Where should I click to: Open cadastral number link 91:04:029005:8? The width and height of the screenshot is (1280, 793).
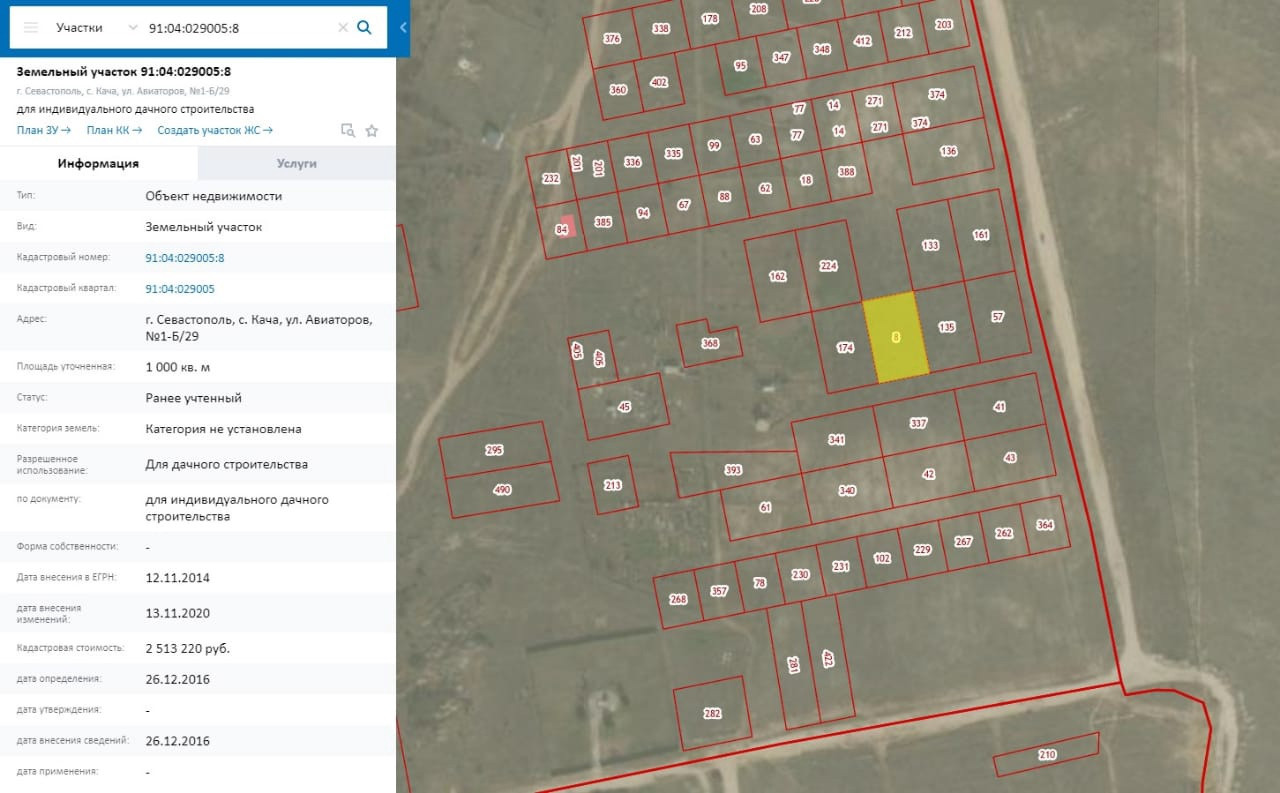pyautogui.click(x=185, y=258)
